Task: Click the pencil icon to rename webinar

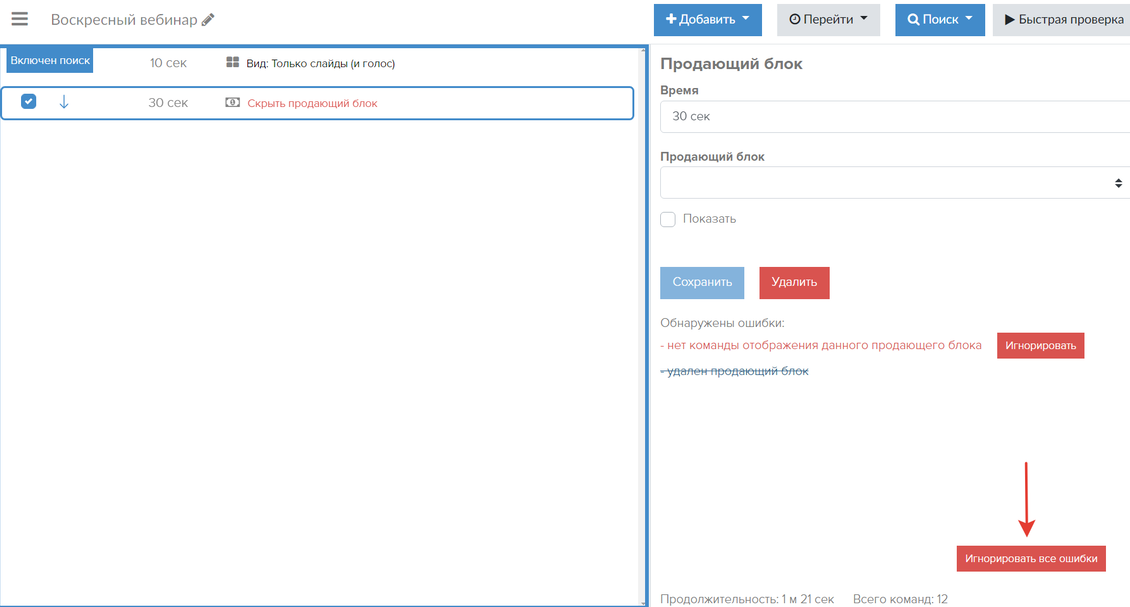Action: pyautogui.click(x=208, y=20)
